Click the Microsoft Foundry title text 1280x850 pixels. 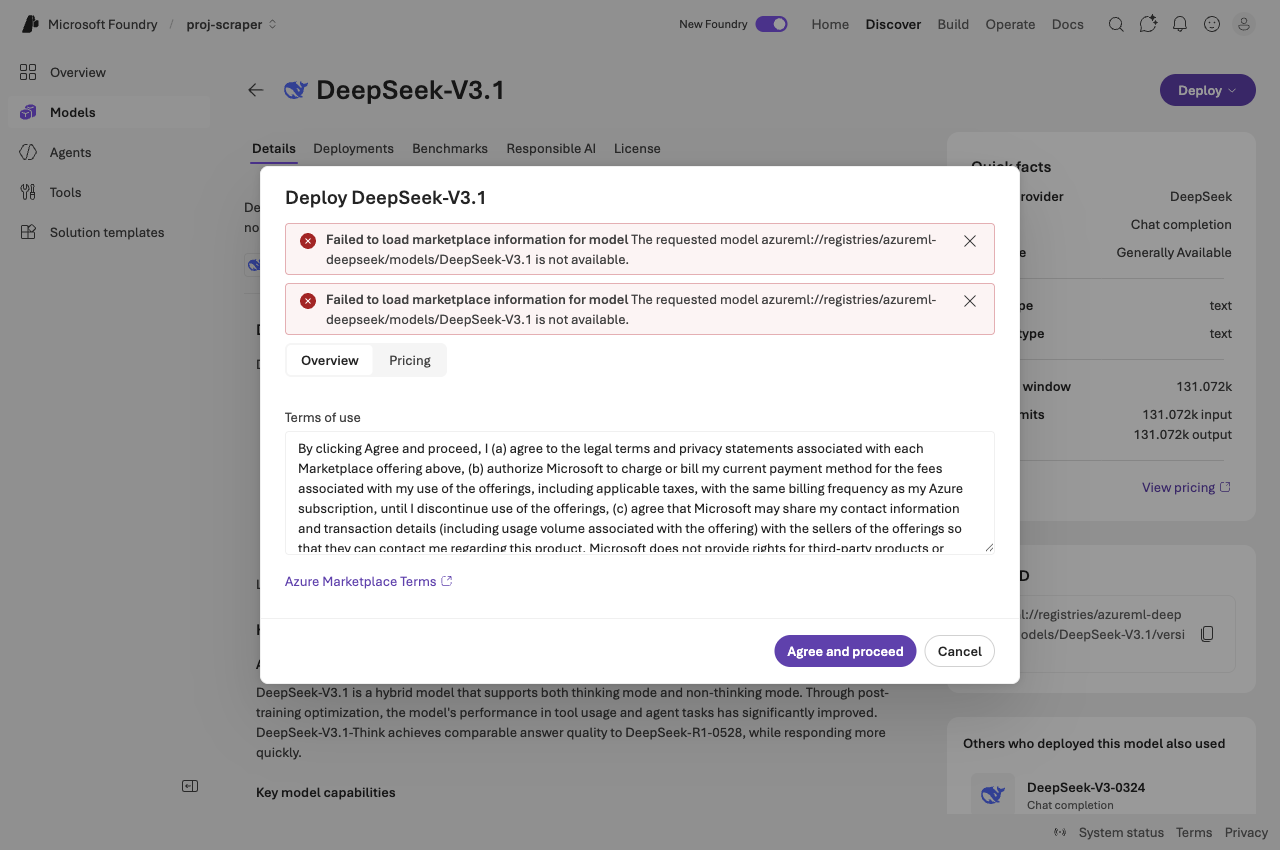[x=103, y=24]
